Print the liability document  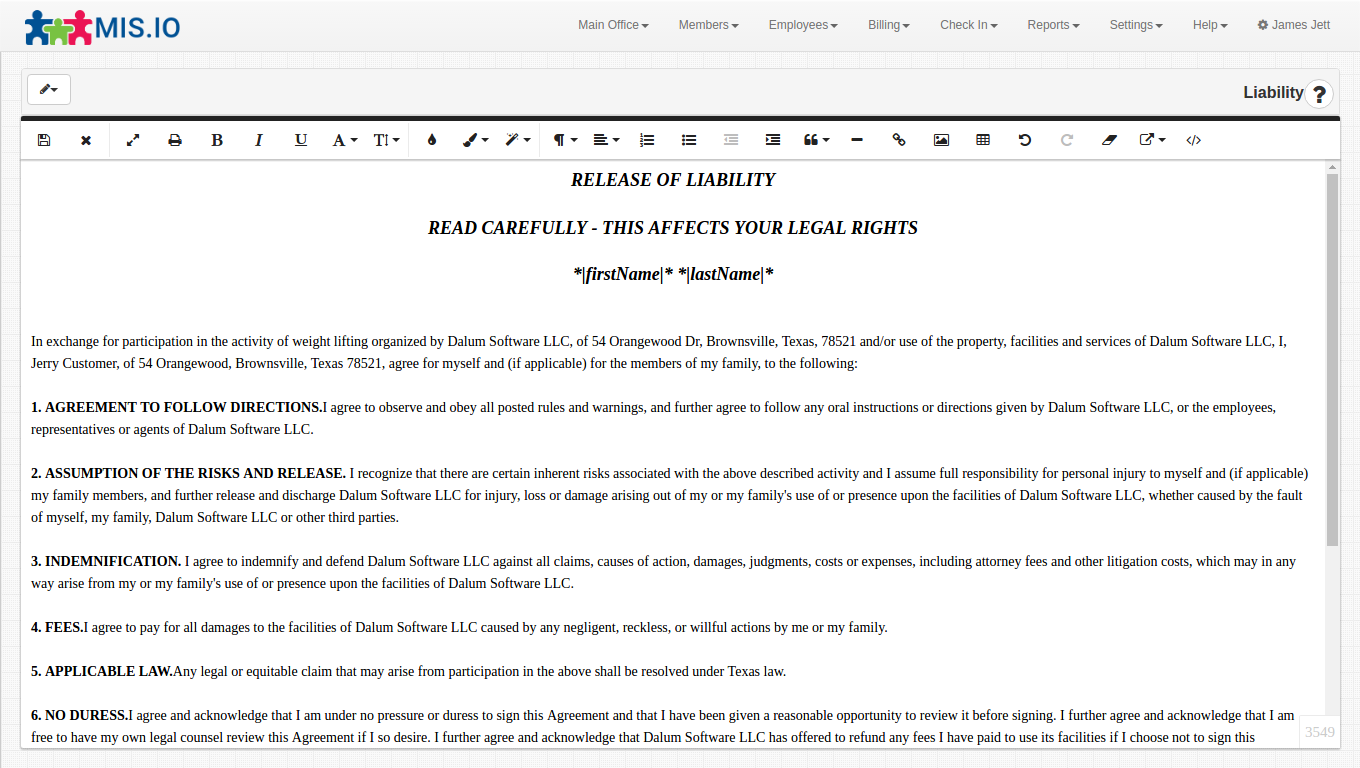(x=175, y=140)
